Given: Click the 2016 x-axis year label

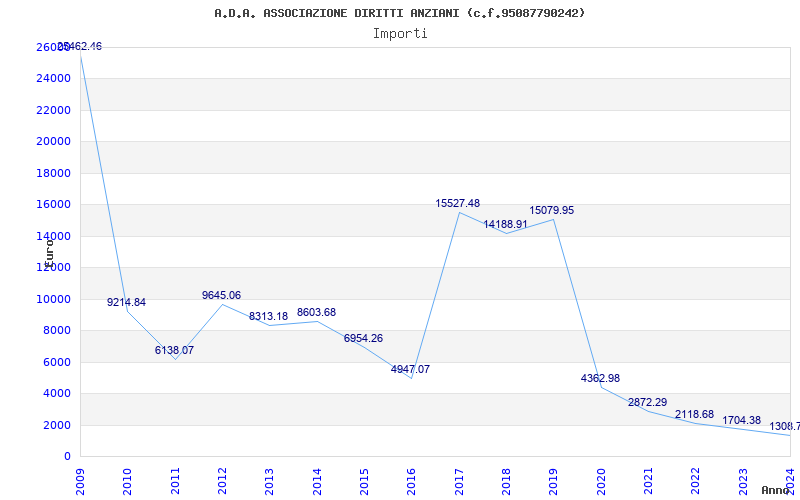Looking at the screenshot, I should coord(412,482).
